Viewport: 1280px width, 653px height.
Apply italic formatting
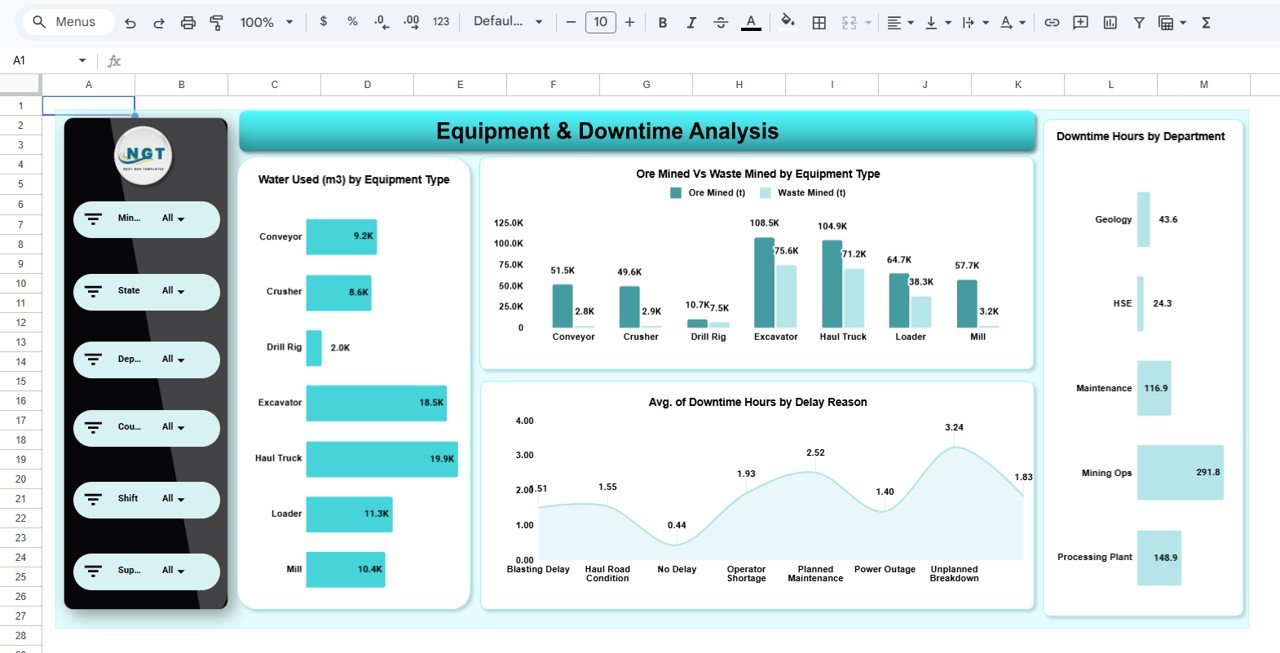[691, 21]
